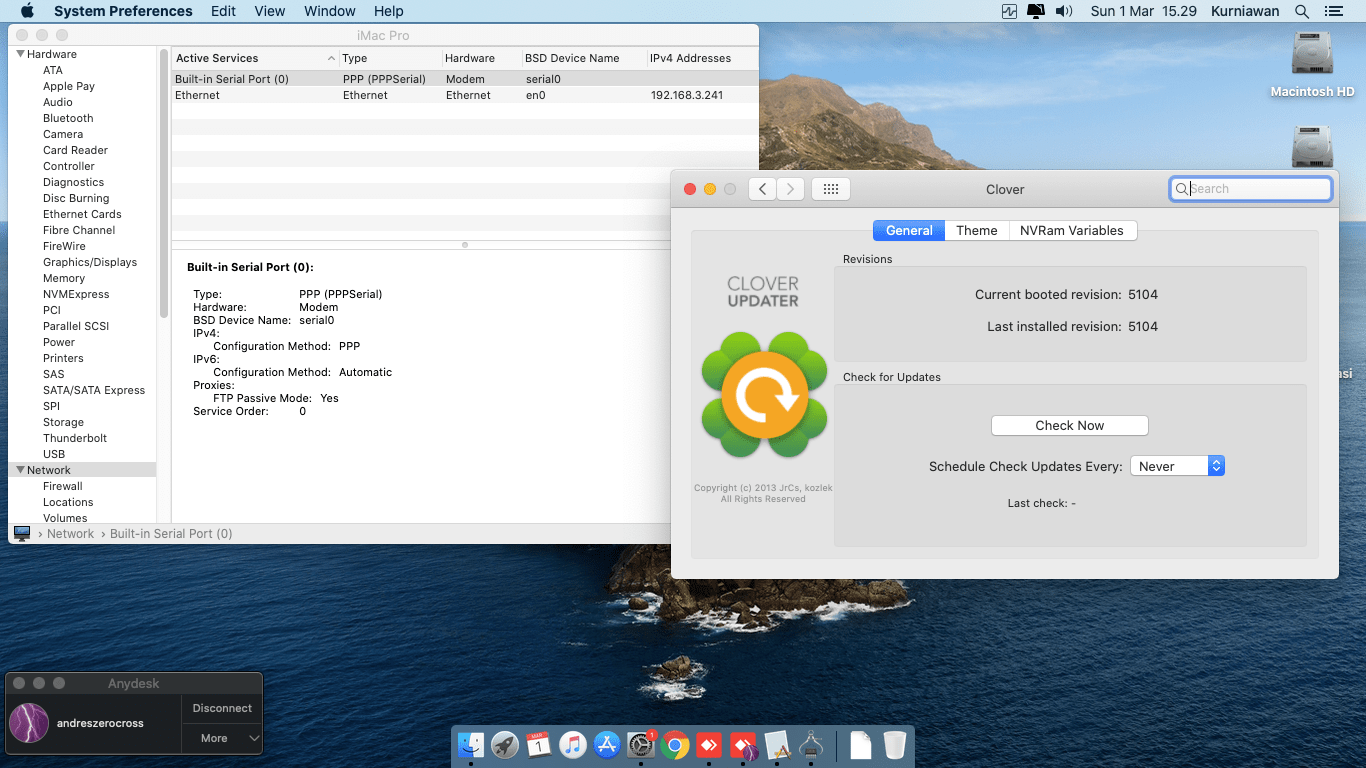Click Built-in Serial Port (0) in path bar

171,534
